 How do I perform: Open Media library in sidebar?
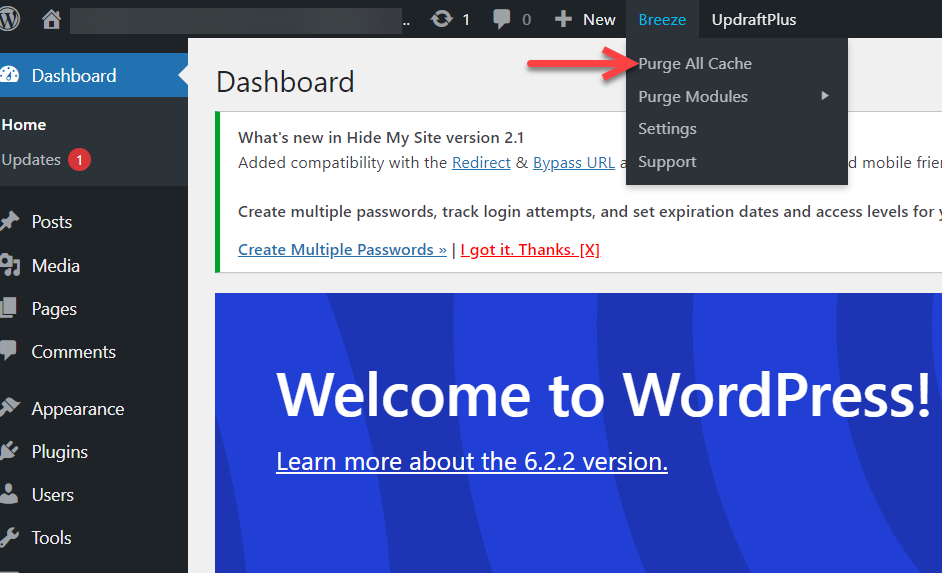(x=55, y=265)
